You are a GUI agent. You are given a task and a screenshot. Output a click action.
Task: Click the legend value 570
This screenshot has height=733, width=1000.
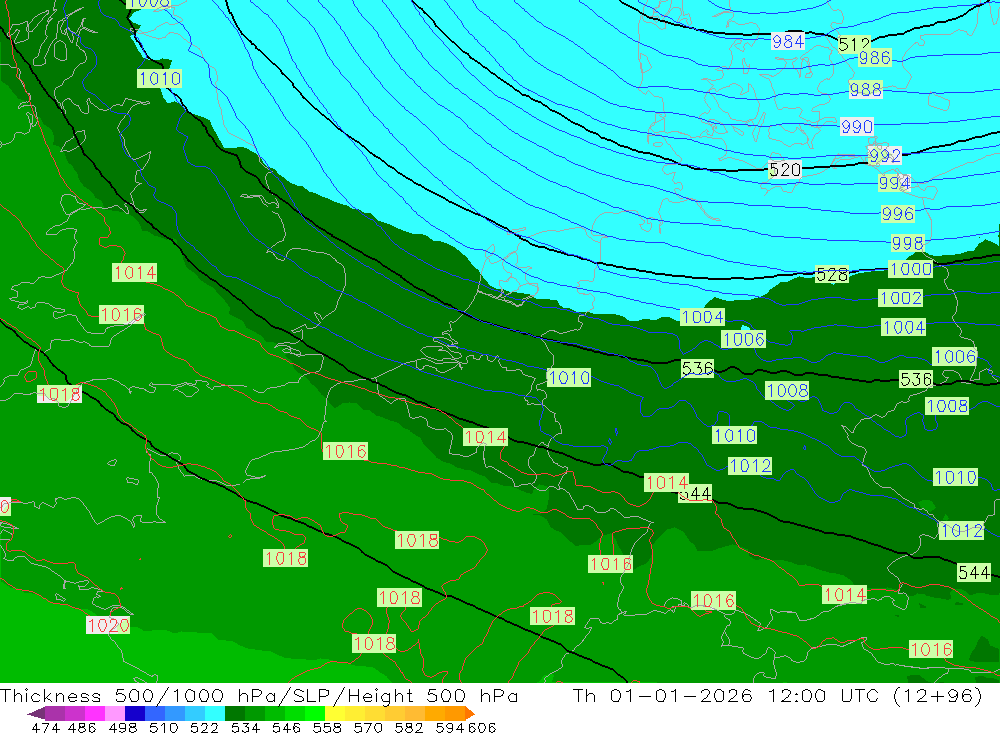(x=367, y=727)
